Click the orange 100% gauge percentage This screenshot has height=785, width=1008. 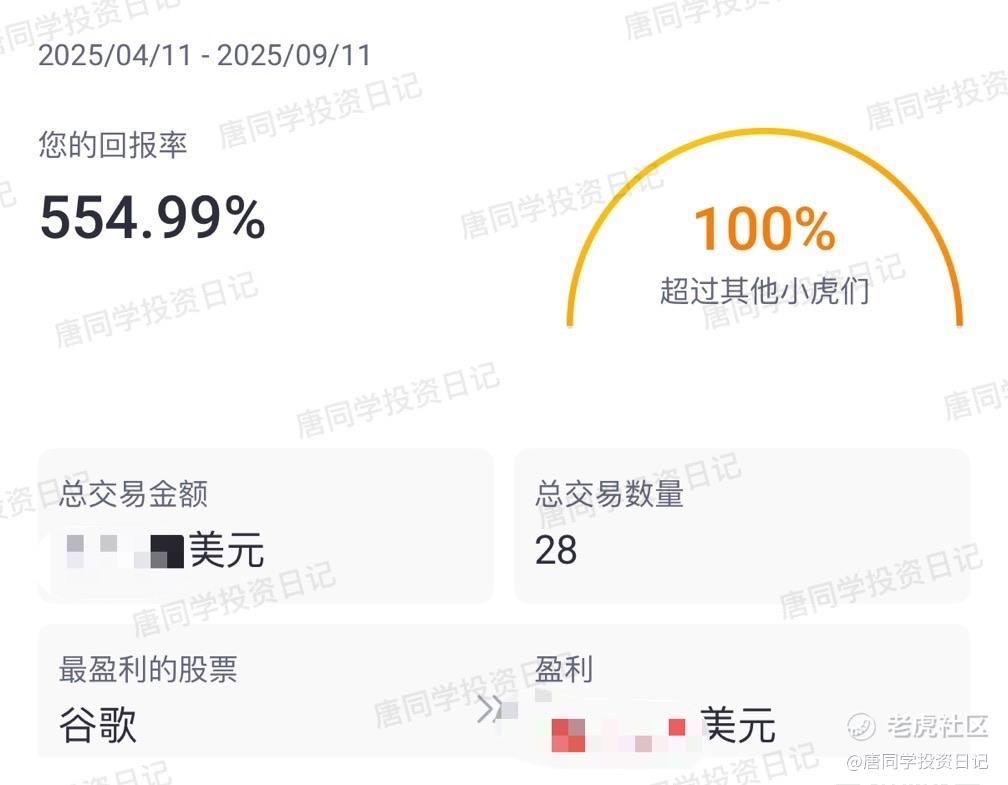coord(764,229)
